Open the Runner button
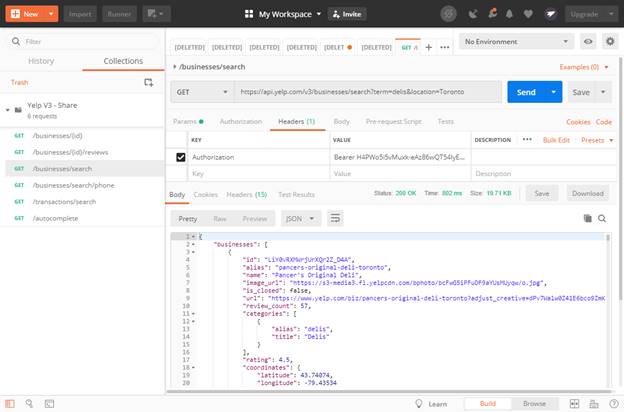This screenshot has width=624, height=412. [119, 14]
